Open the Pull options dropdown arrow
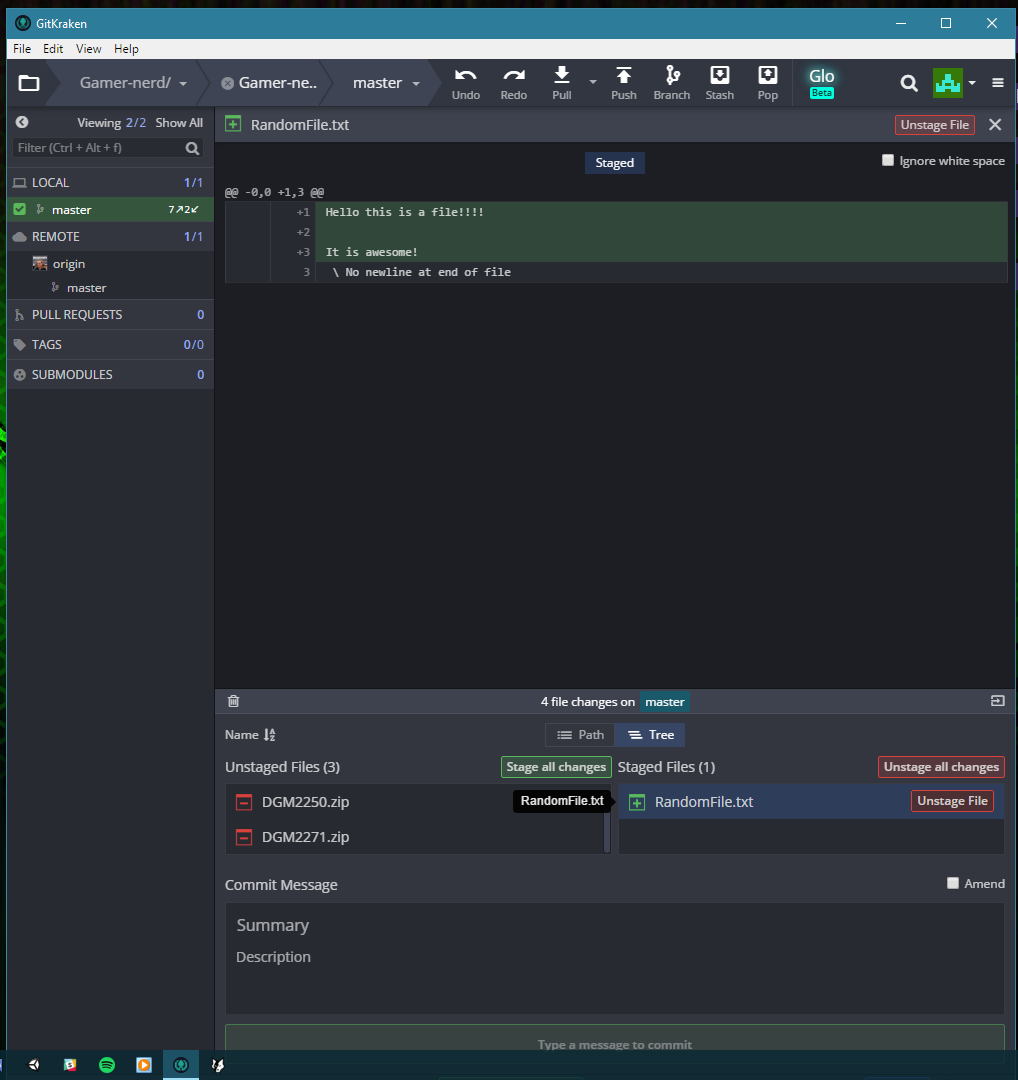The height and width of the screenshot is (1080, 1018). 592,82
